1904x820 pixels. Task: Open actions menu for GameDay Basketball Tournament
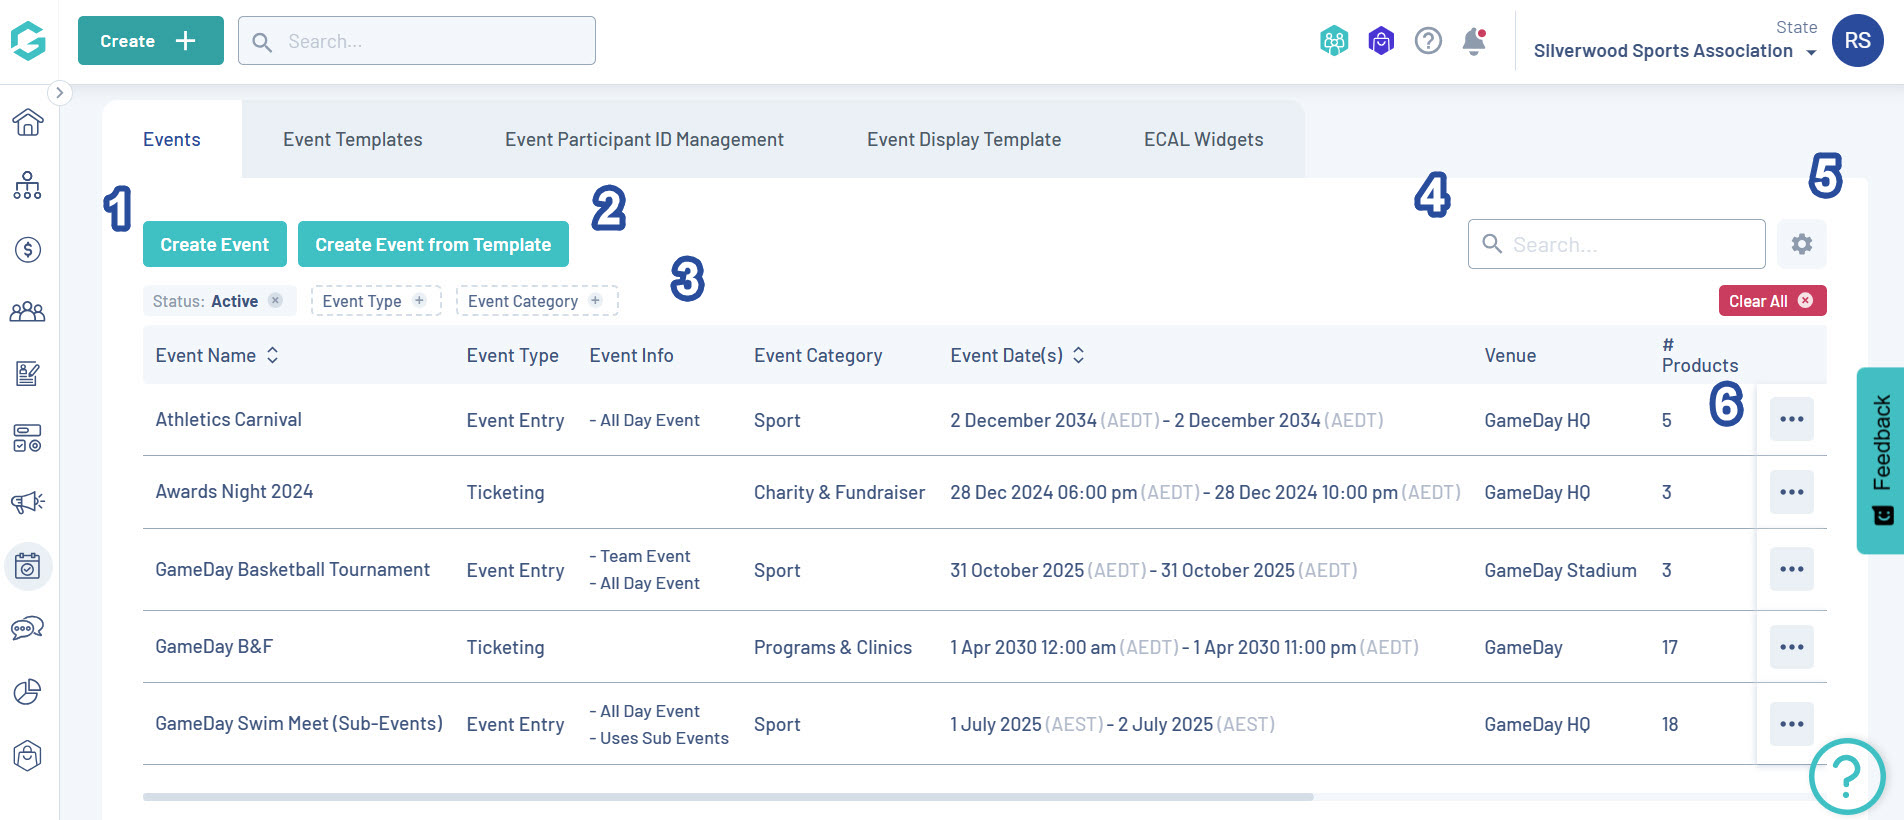click(x=1792, y=569)
